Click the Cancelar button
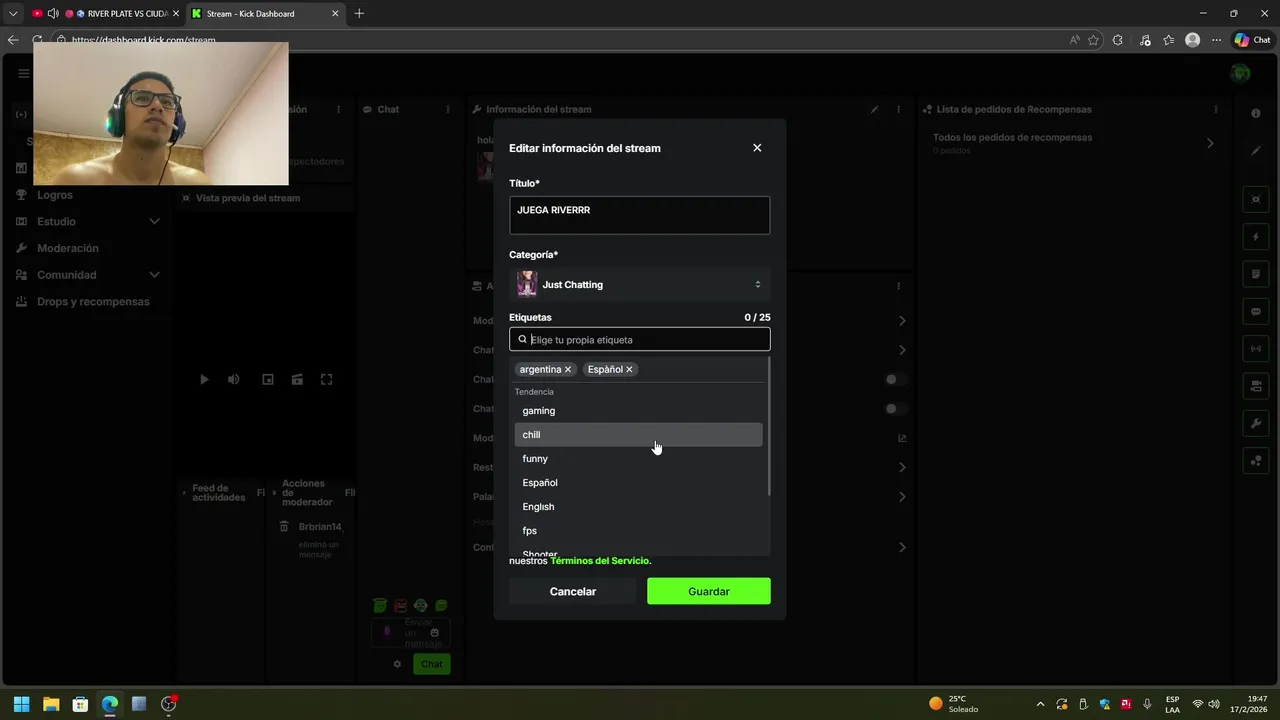The width and height of the screenshot is (1280, 720). click(x=572, y=591)
